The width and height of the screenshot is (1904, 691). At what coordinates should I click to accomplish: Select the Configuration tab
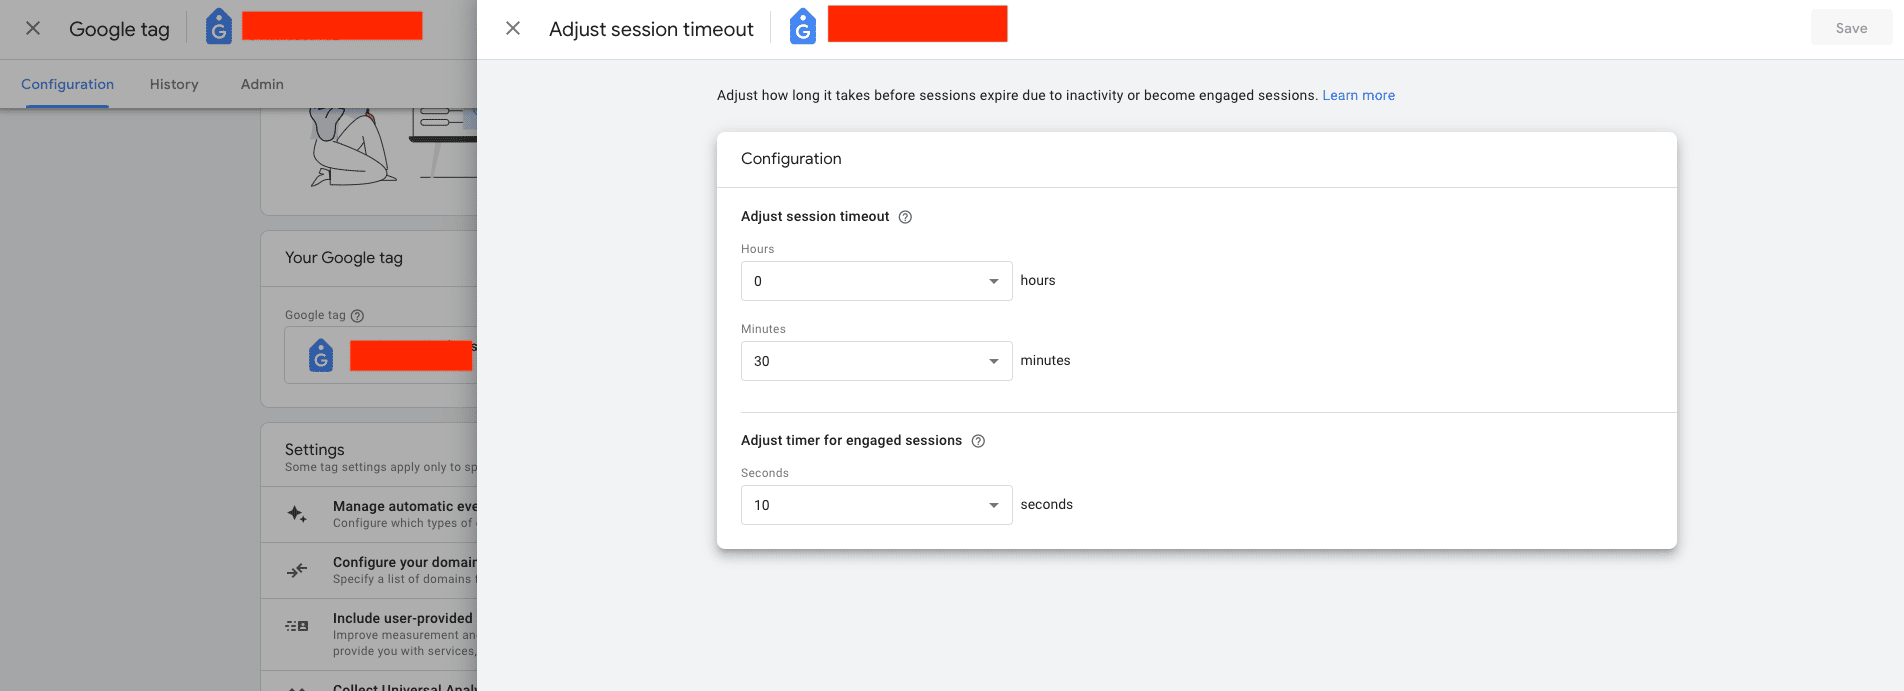point(67,84)
